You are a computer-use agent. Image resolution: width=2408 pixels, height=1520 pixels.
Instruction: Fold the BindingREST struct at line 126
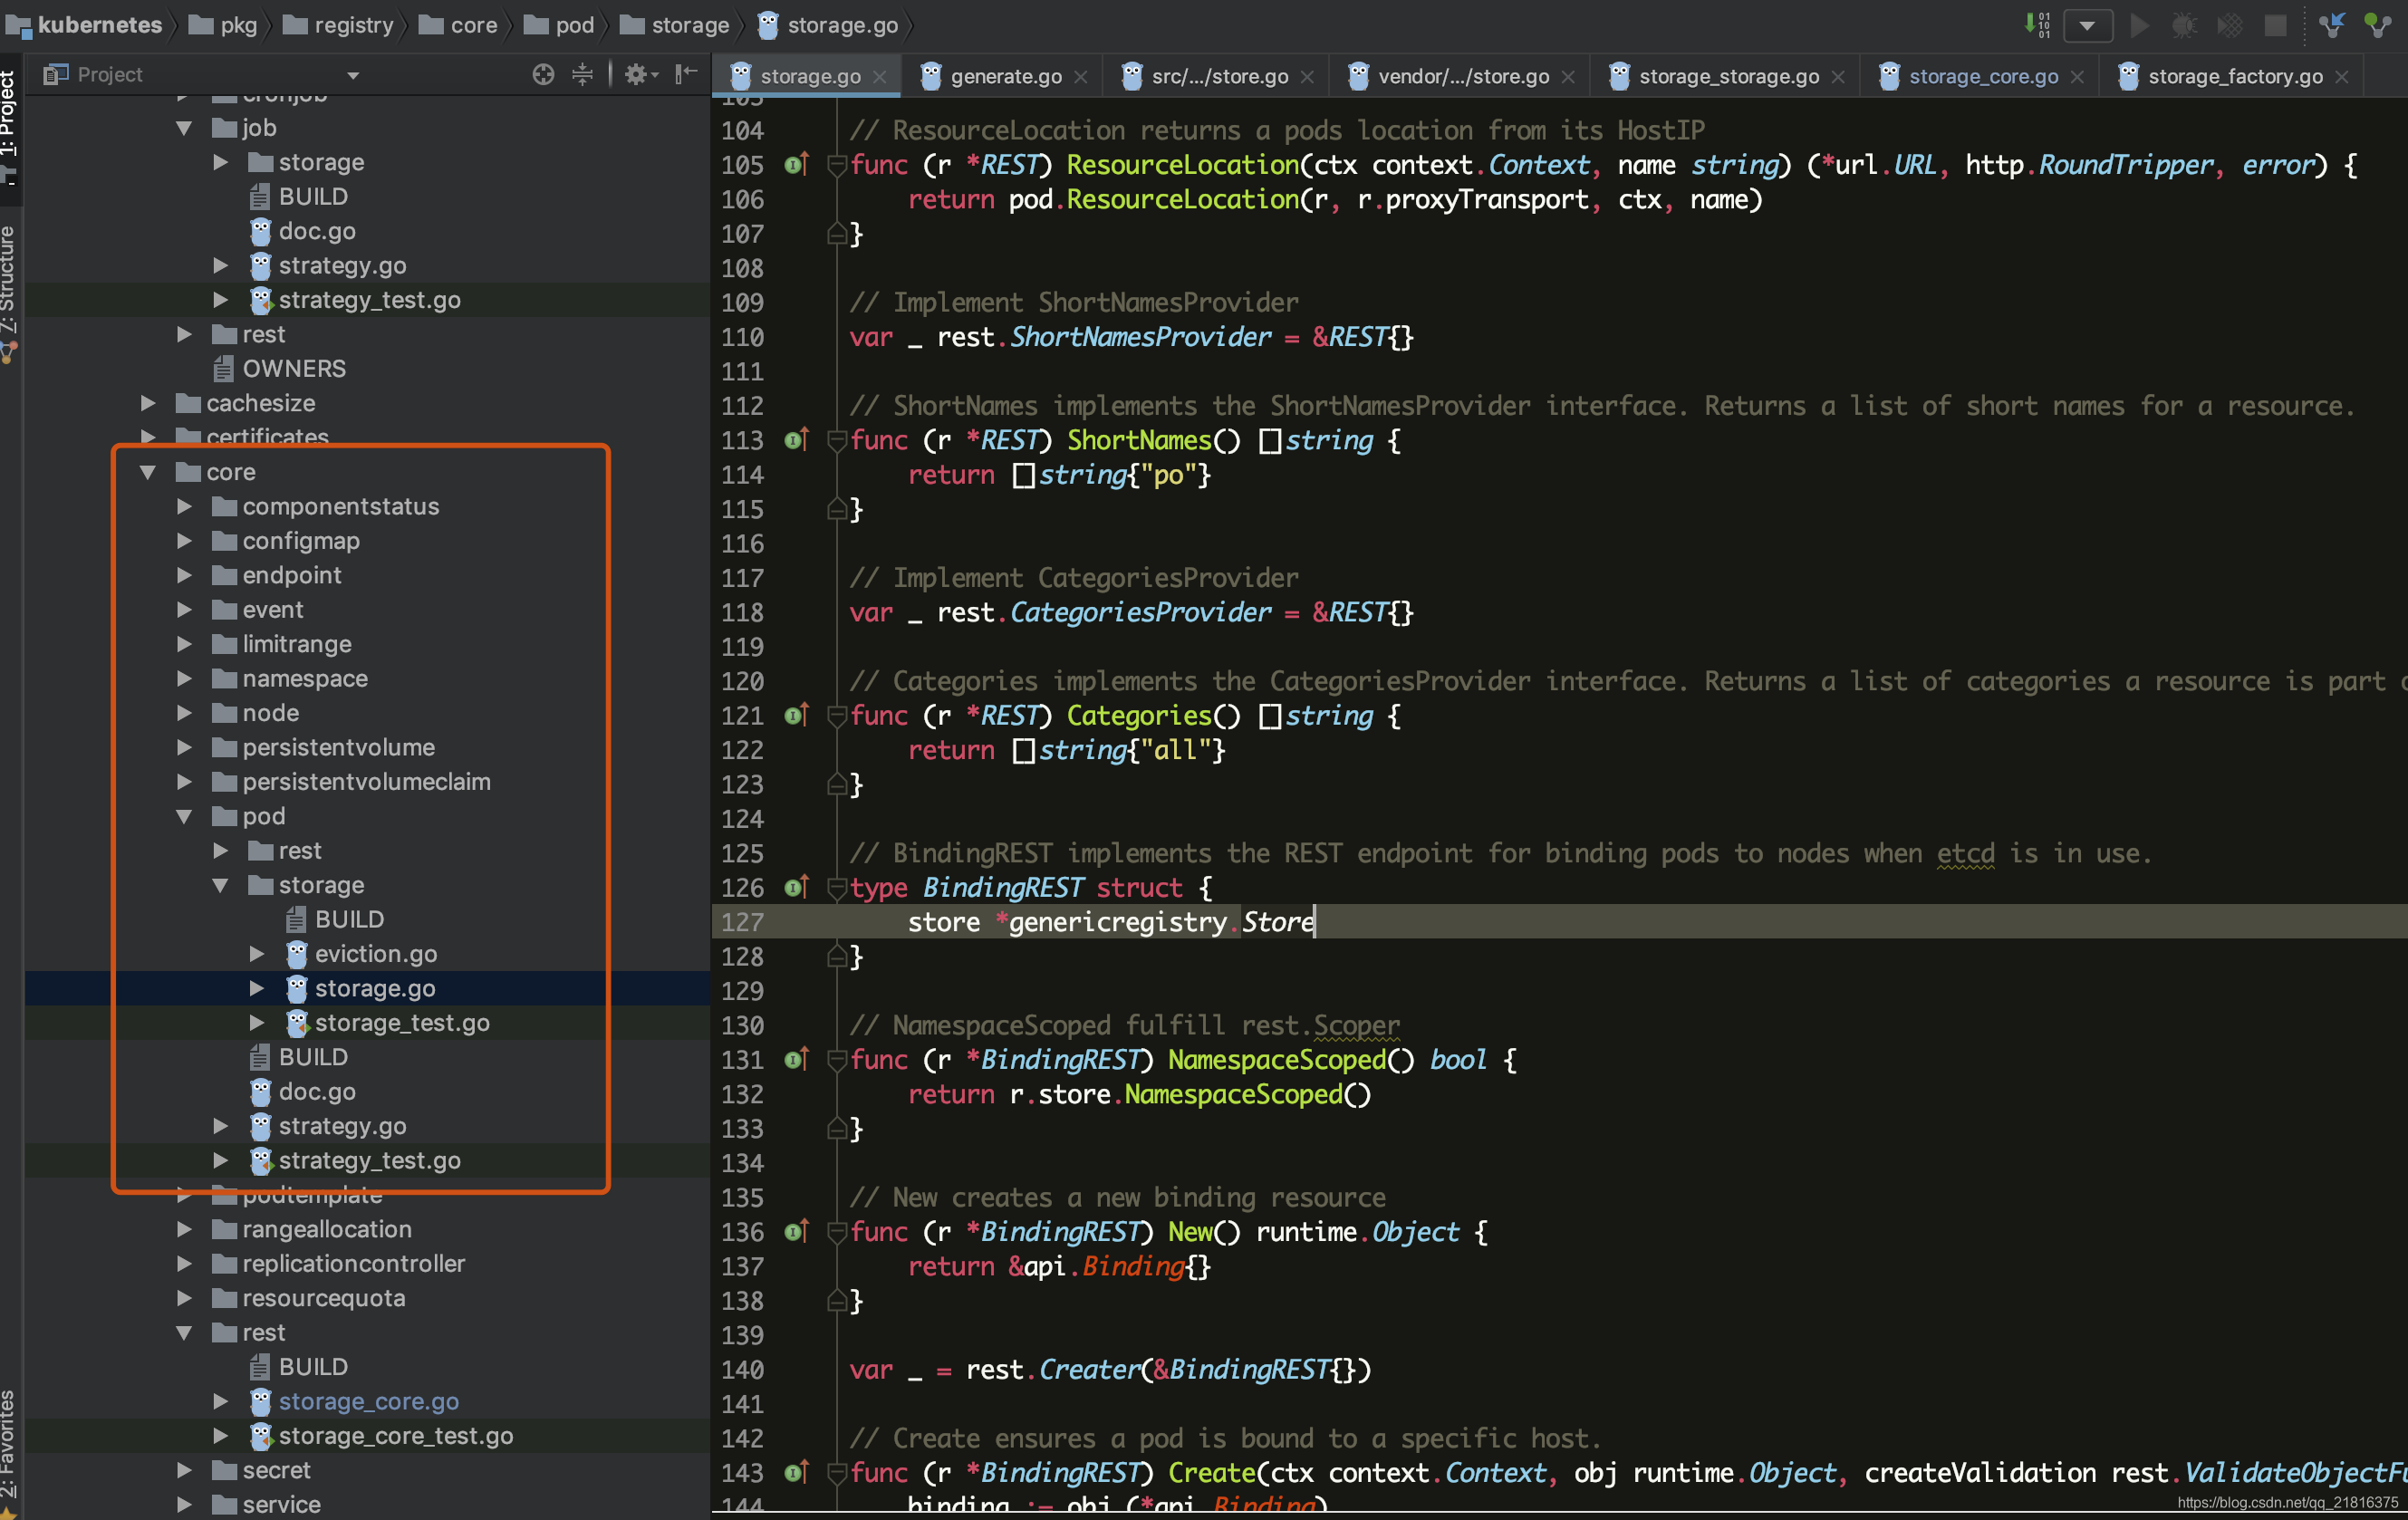click(837, 889)
